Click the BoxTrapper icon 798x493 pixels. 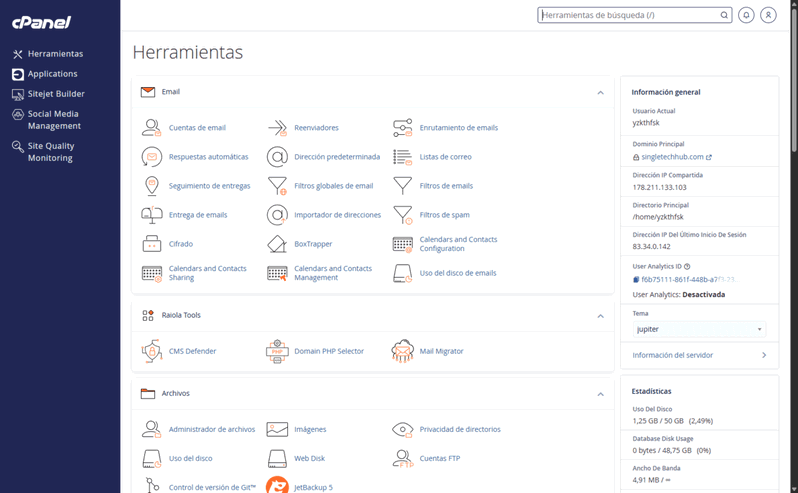click(x=277, y=244)
